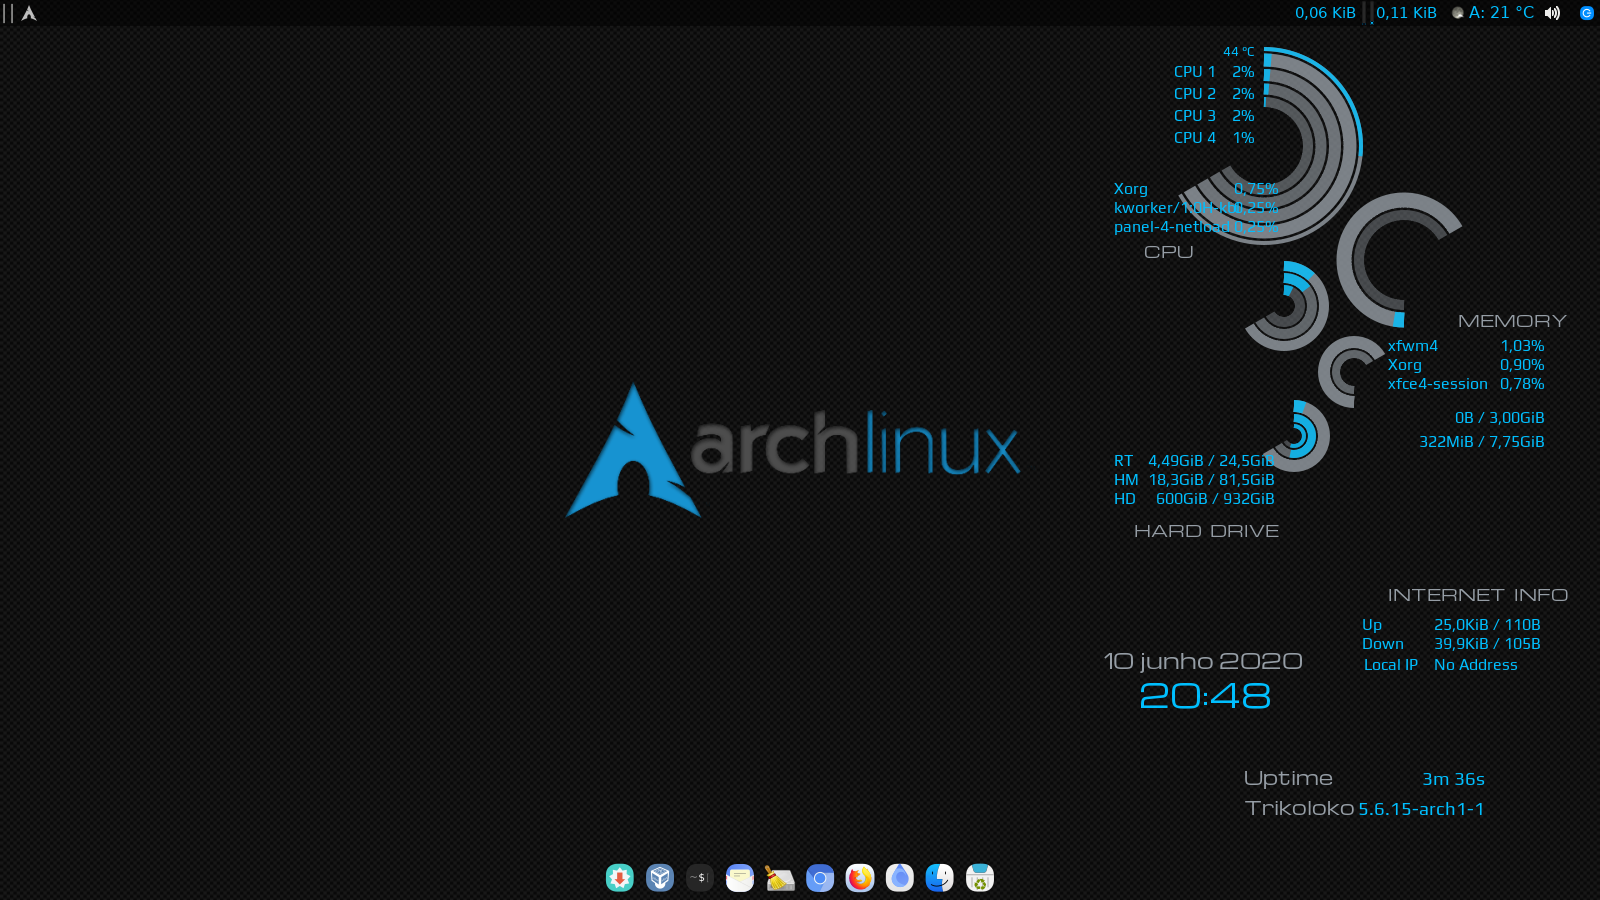The width and height of the screenshot is (1600, 900).
Task: Launch the terminal from the dock
Action: [x=700, y=878]
